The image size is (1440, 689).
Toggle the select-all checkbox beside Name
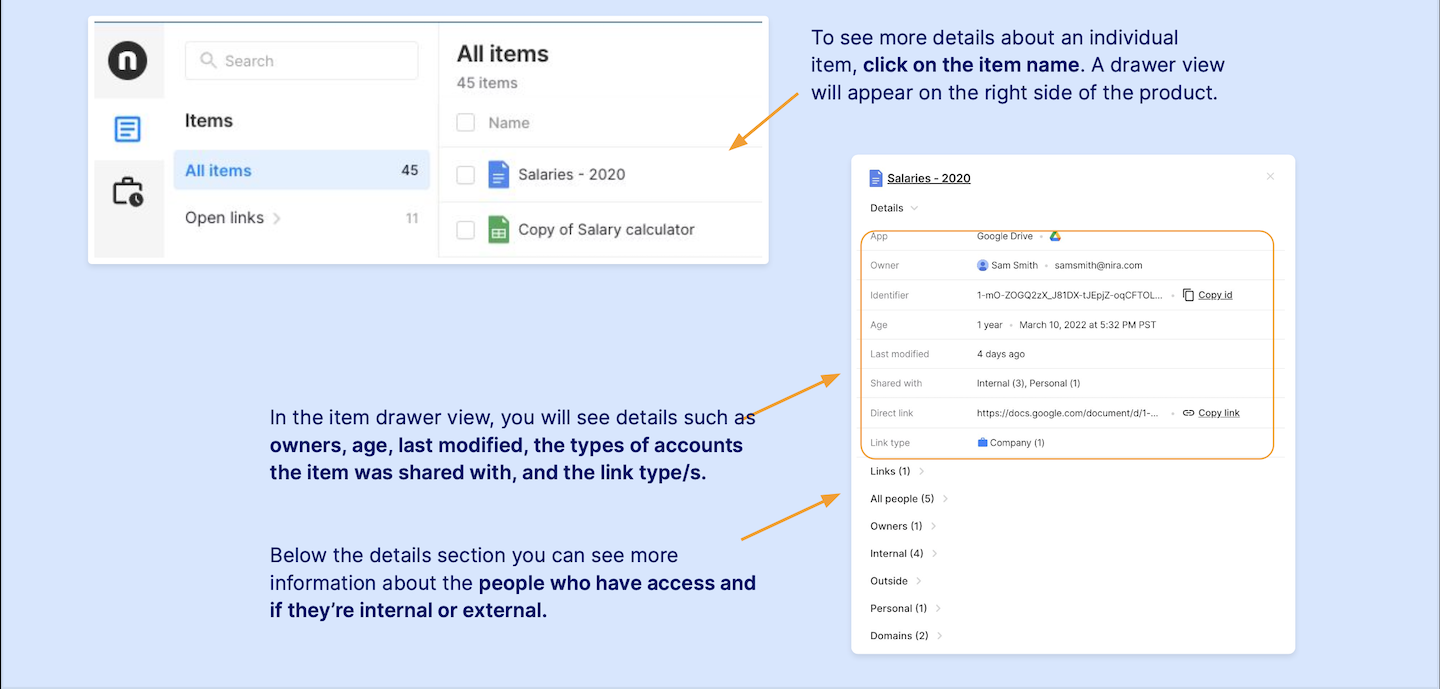click(x=465, y=123)
